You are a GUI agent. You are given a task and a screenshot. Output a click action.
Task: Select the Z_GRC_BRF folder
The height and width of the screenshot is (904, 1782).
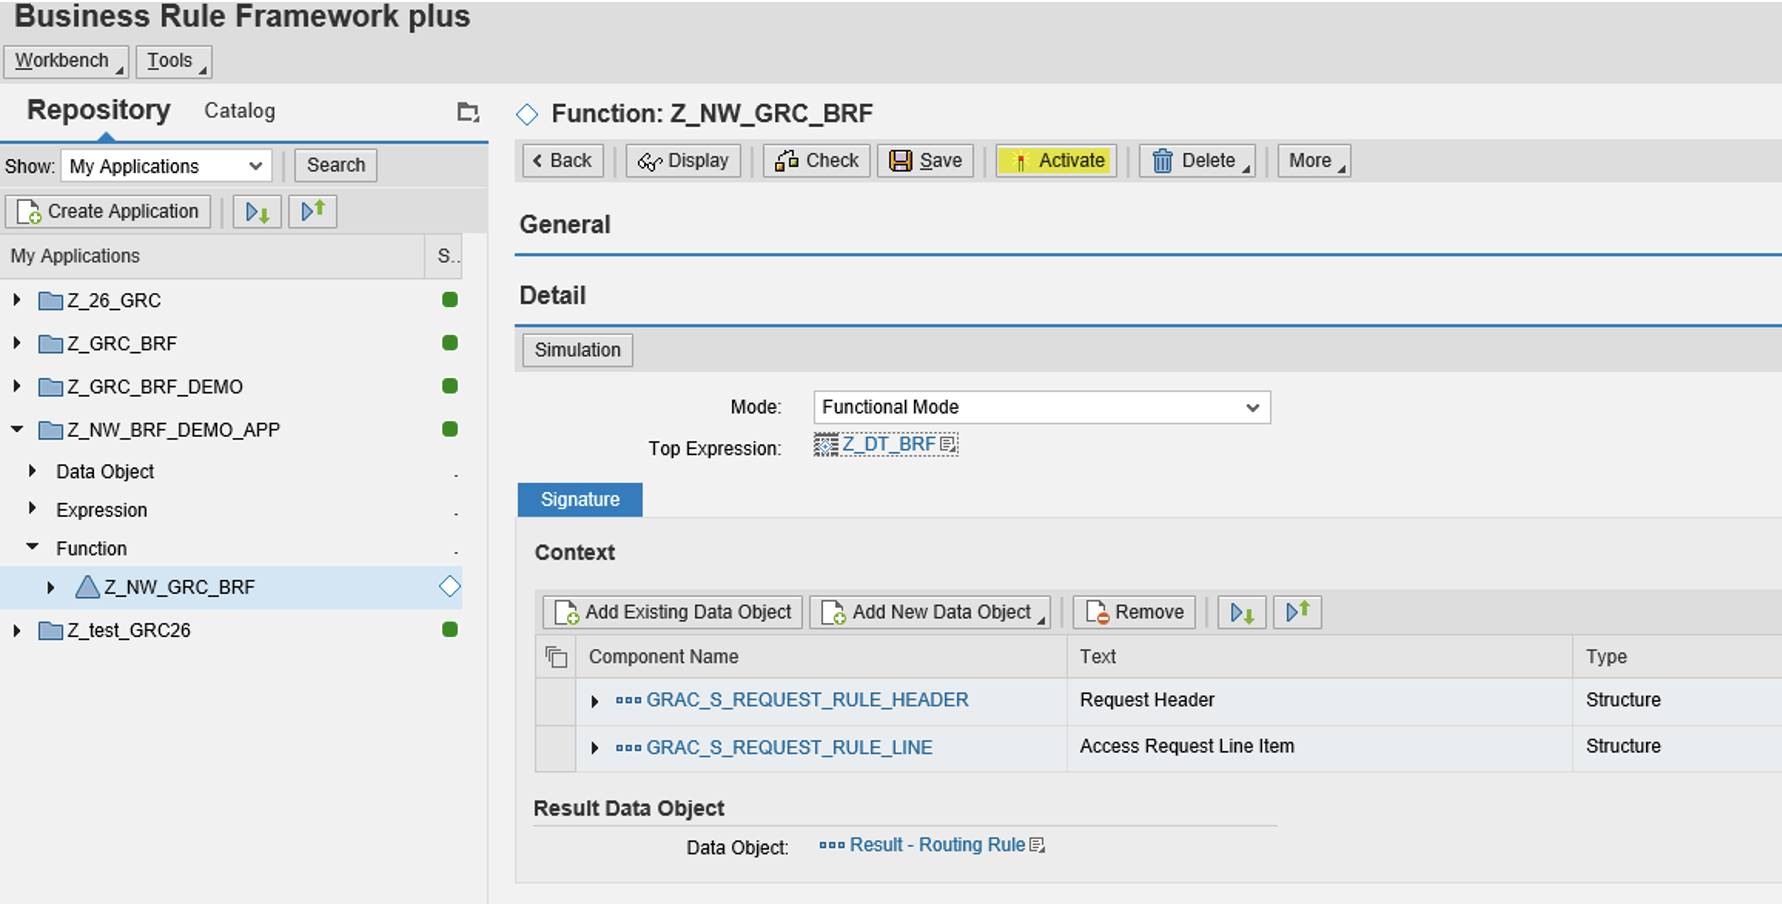[x=107, y=344]
